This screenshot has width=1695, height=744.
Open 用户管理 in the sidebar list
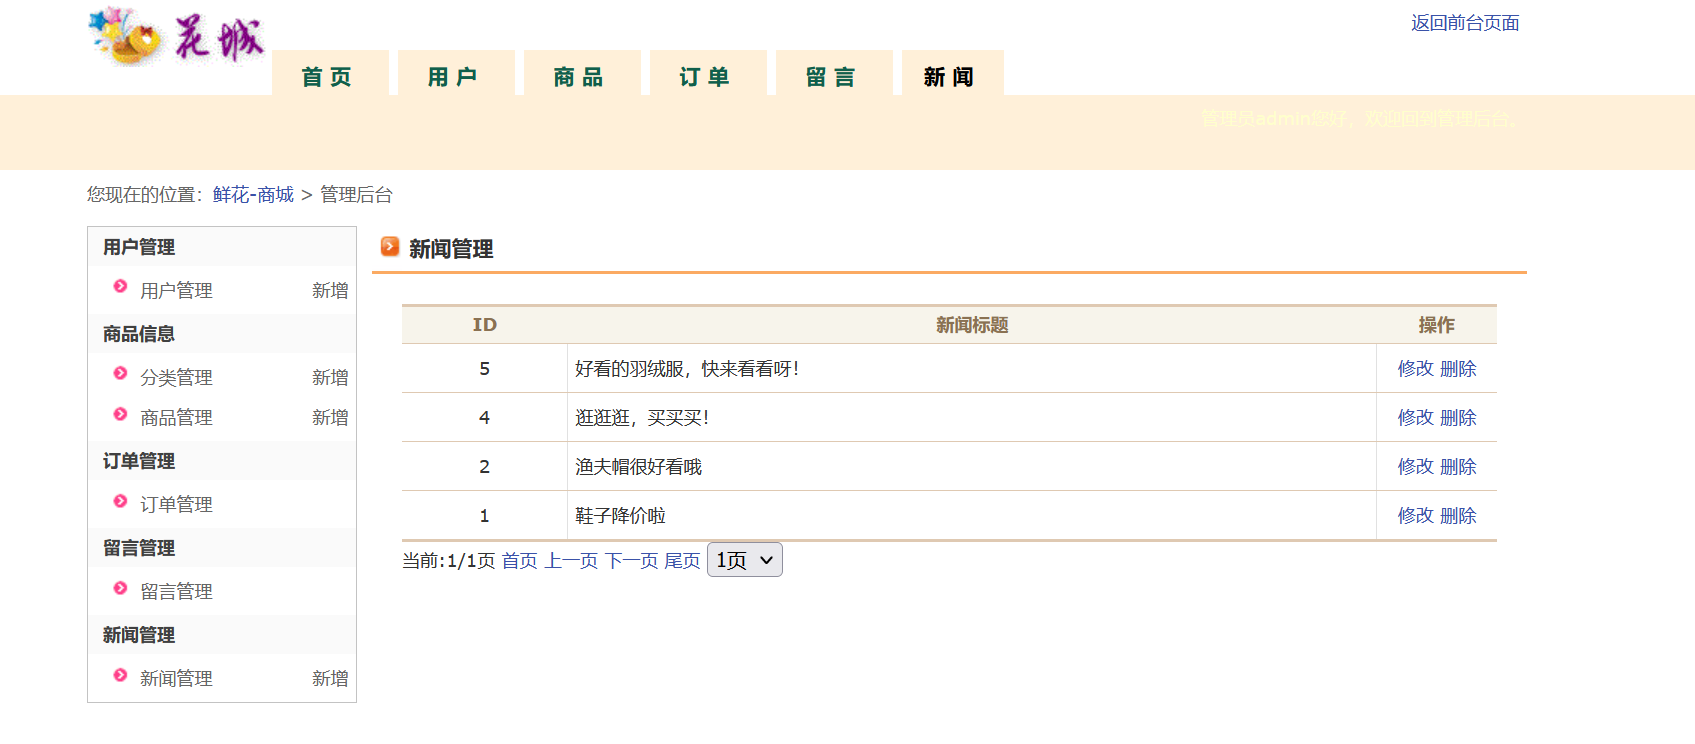(x=176, y=291)
